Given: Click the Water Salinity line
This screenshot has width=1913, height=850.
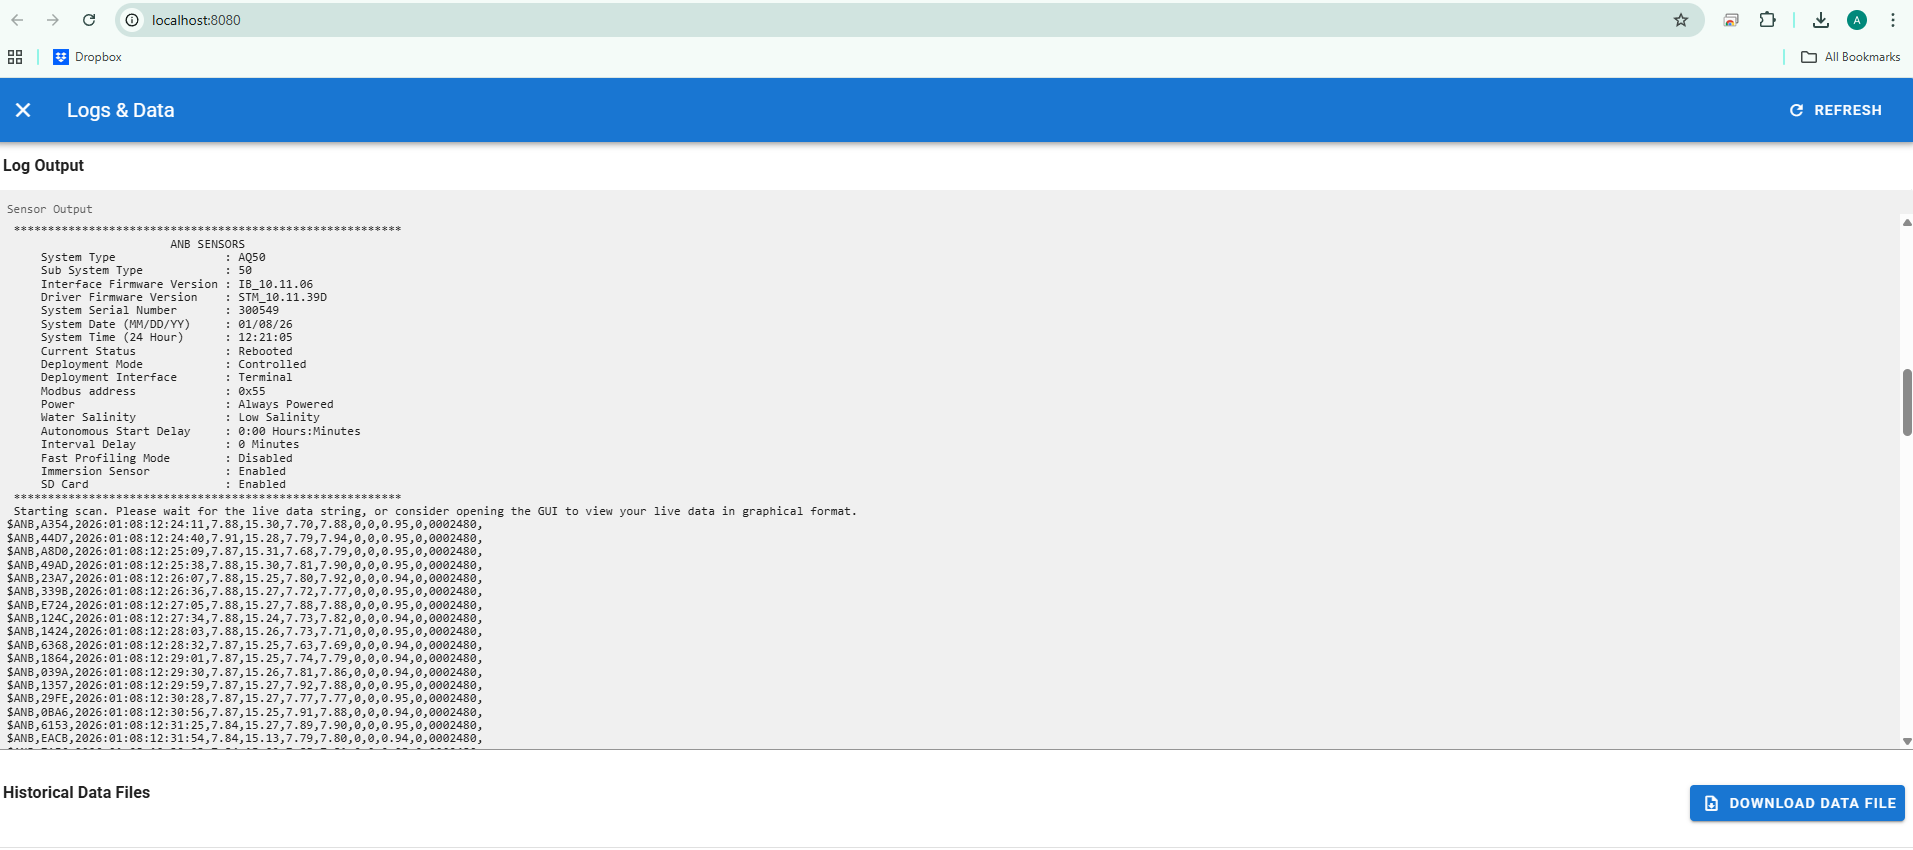Looking at the screenshot, I should [x=180, y=417].
